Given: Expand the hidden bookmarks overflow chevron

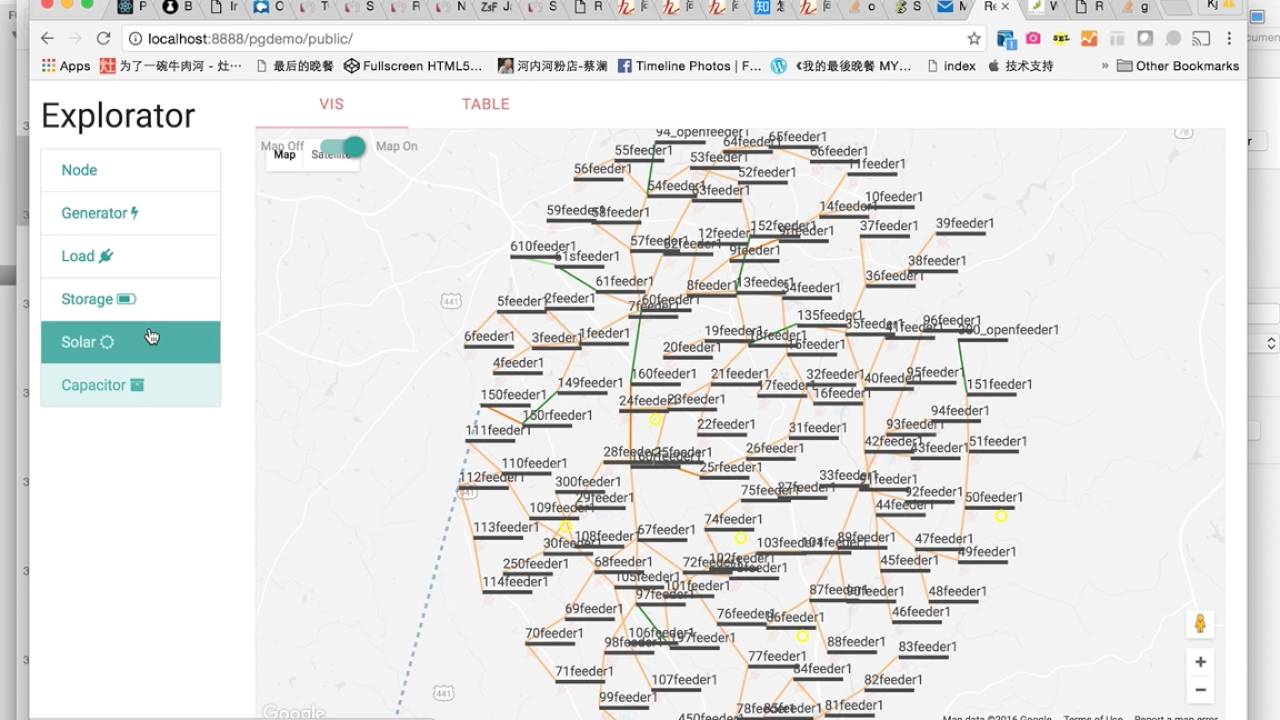Looking at the screenshot, I should pyautogui.click(x=1105, y=66).
